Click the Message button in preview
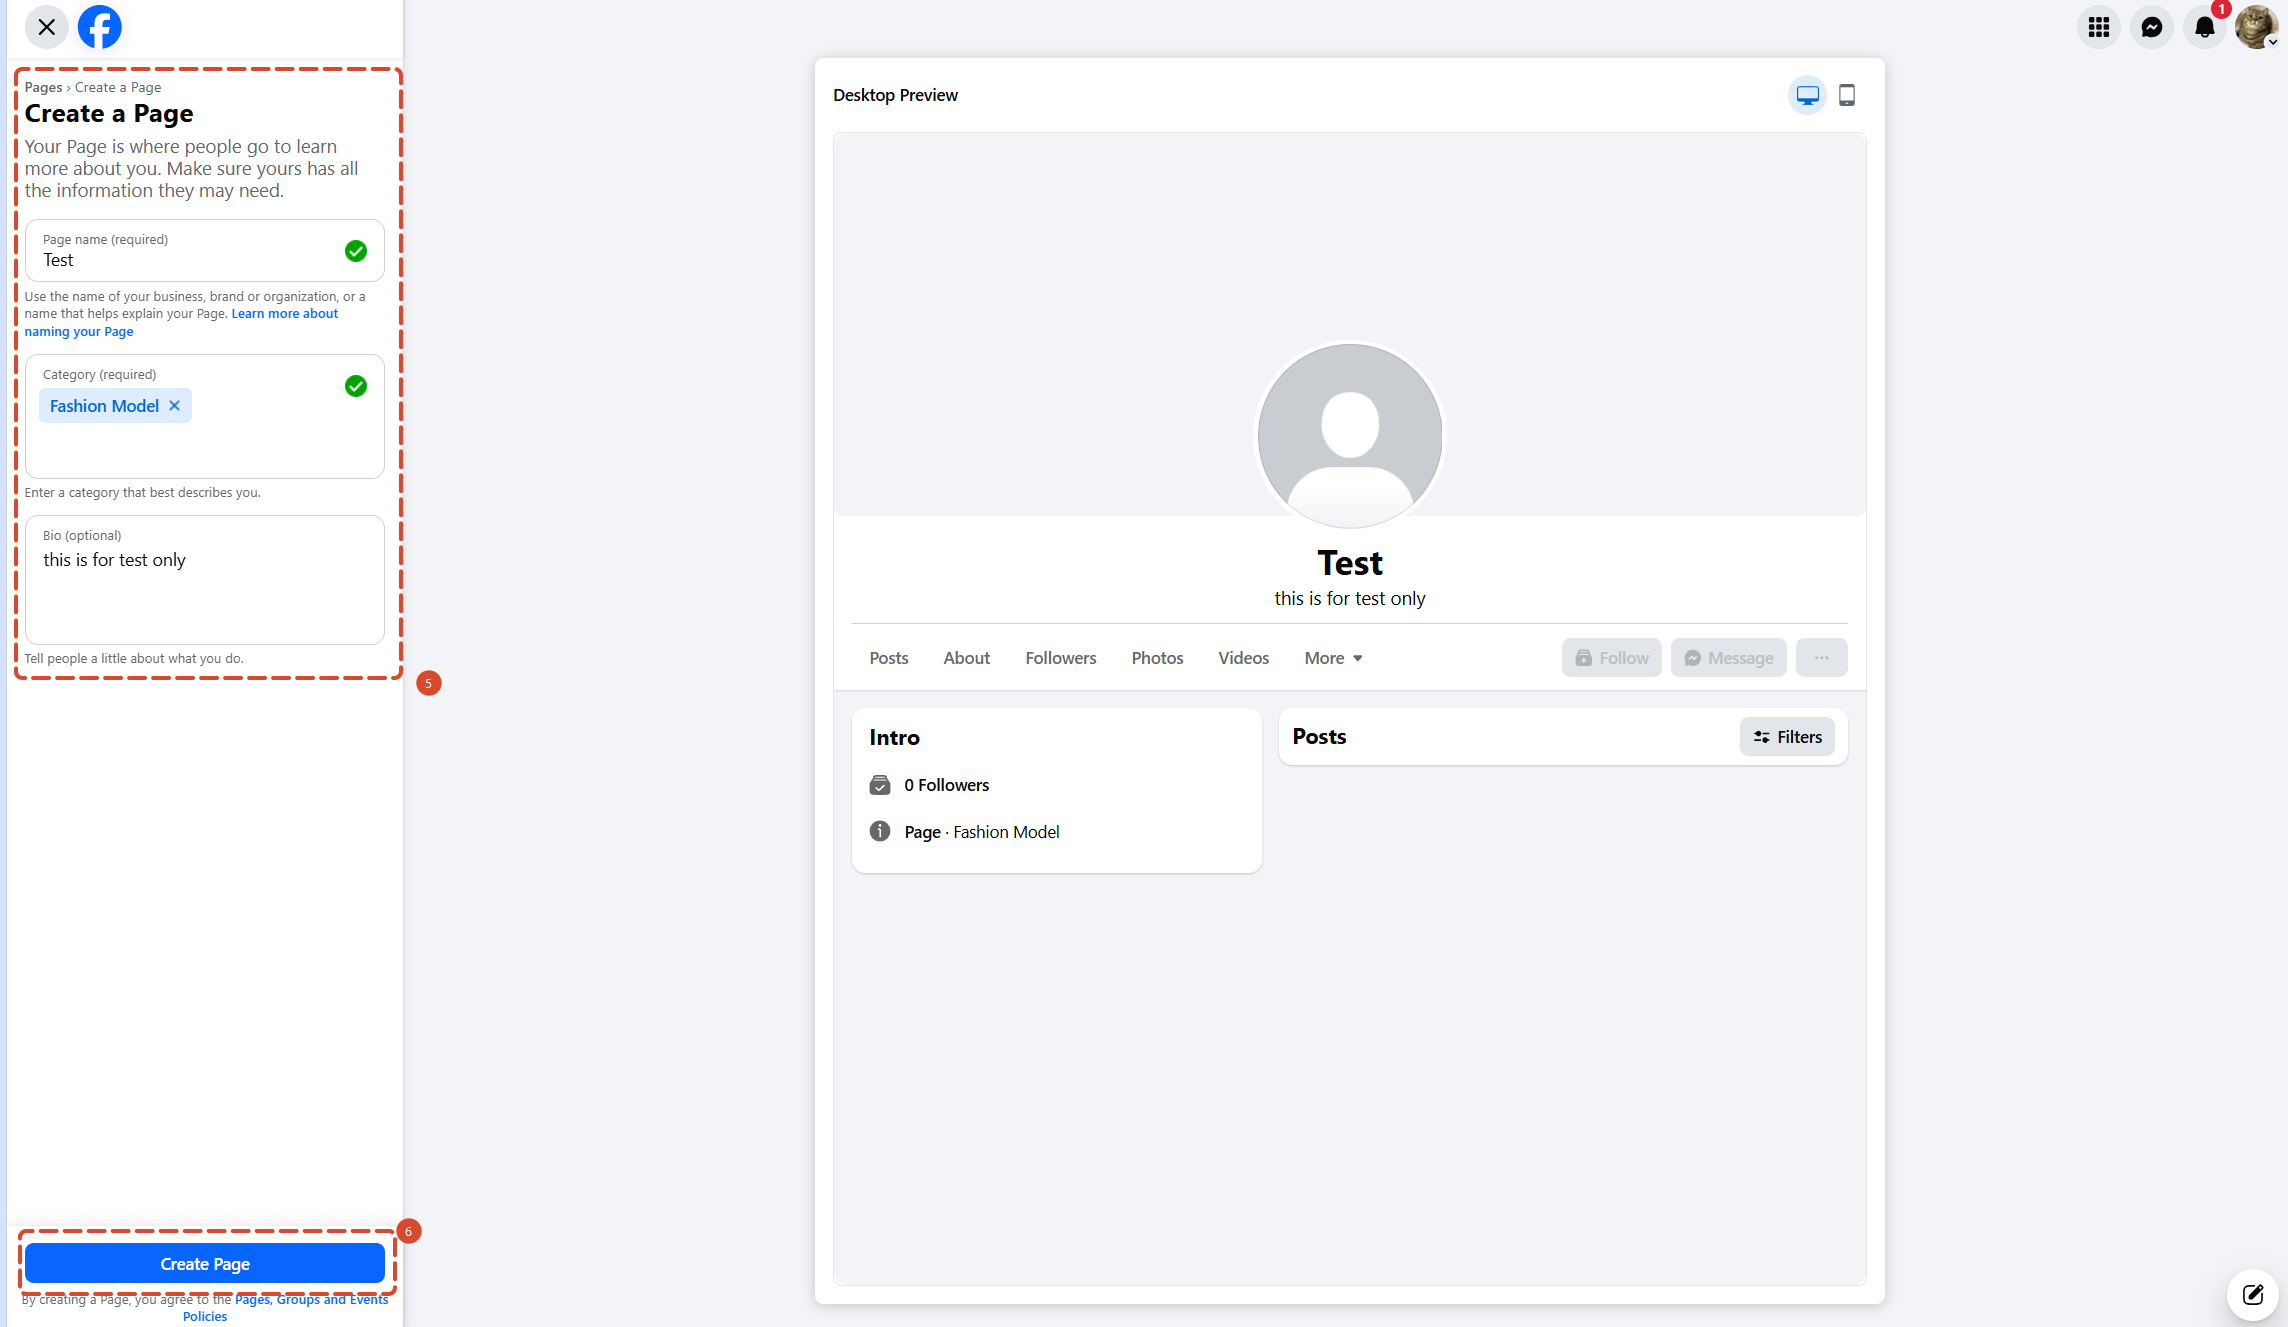Screen dimensions: 2288x1327 [x=1728, y=657]
